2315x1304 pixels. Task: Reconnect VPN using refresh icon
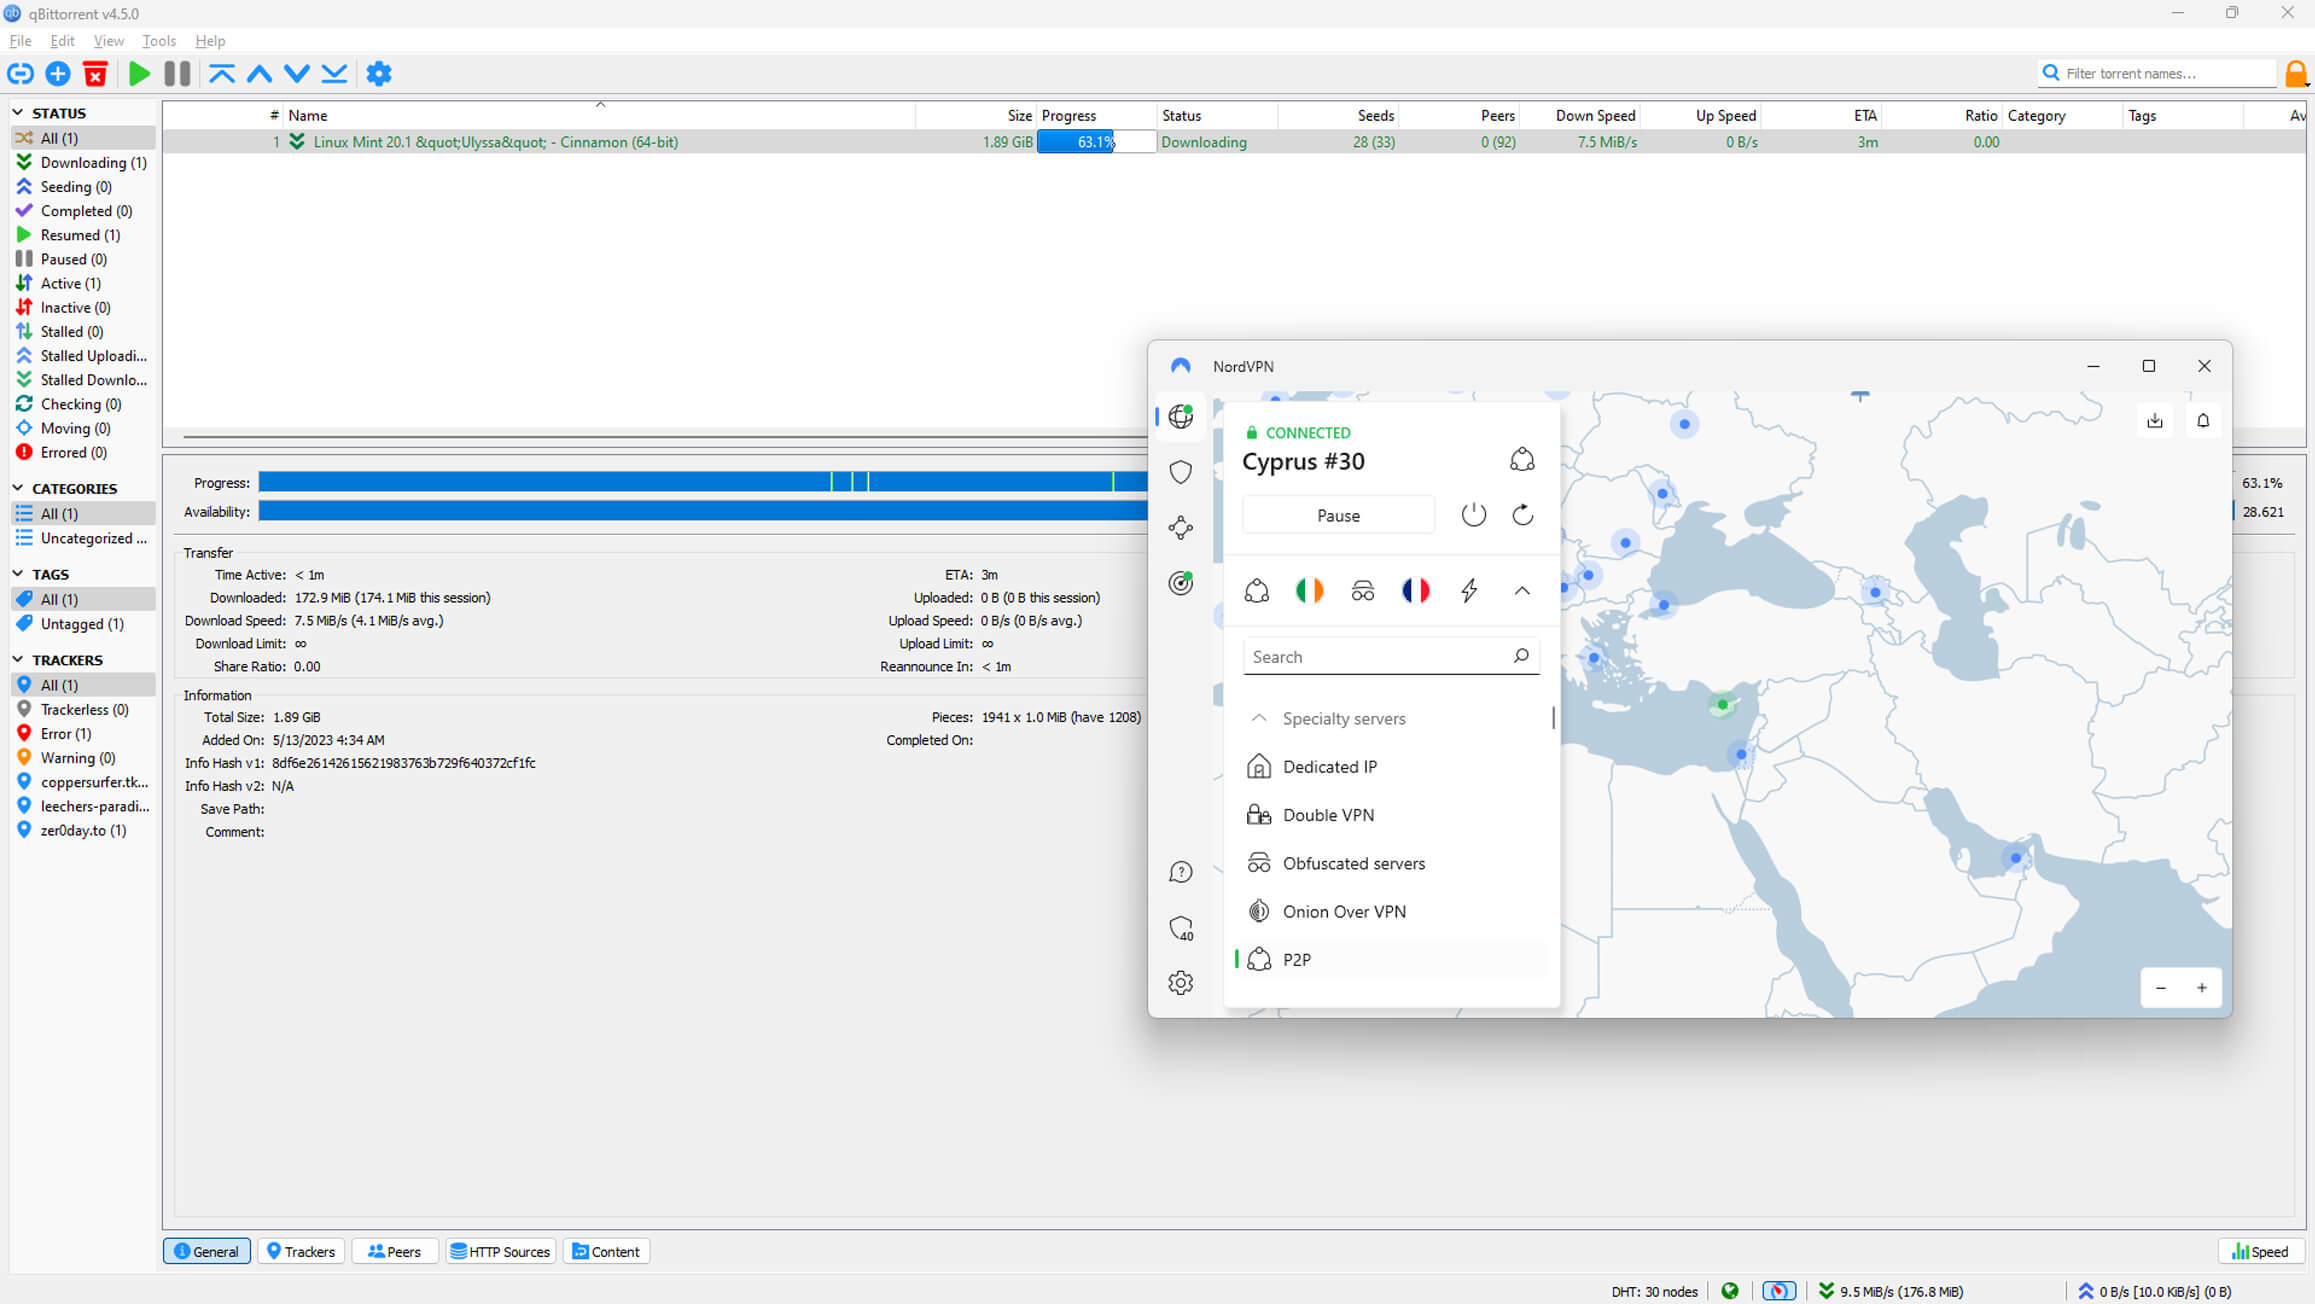coord(1523,515)
